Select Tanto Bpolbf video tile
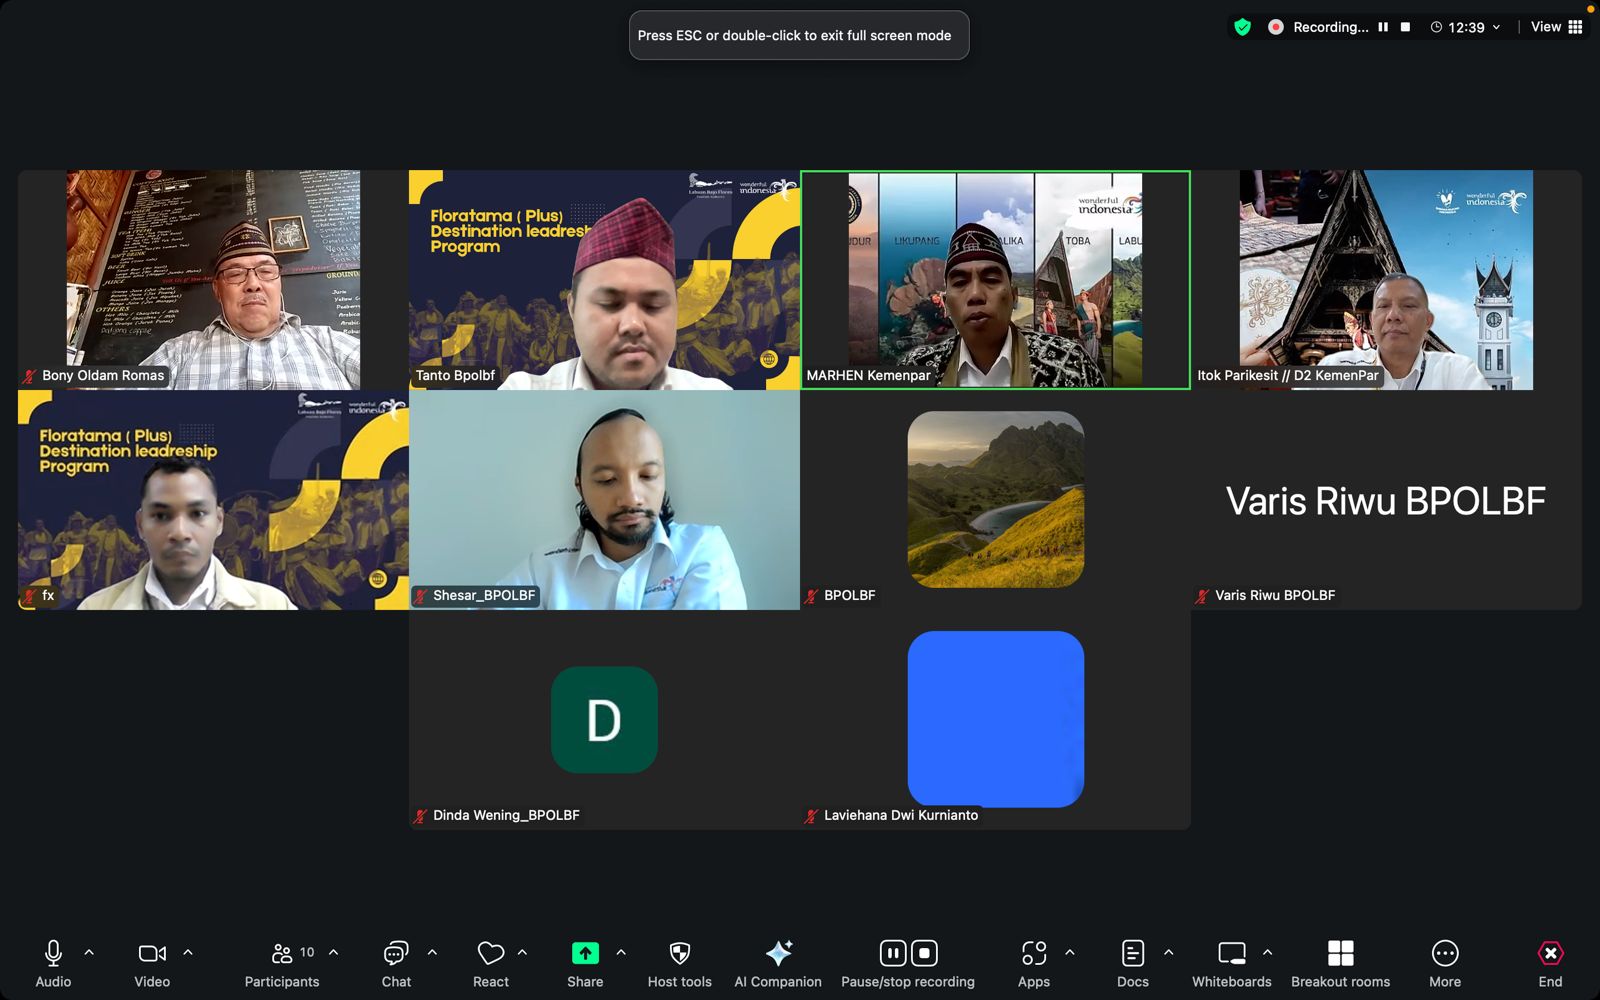The width and height of the screenshot is (1600, 1000). 604,280
